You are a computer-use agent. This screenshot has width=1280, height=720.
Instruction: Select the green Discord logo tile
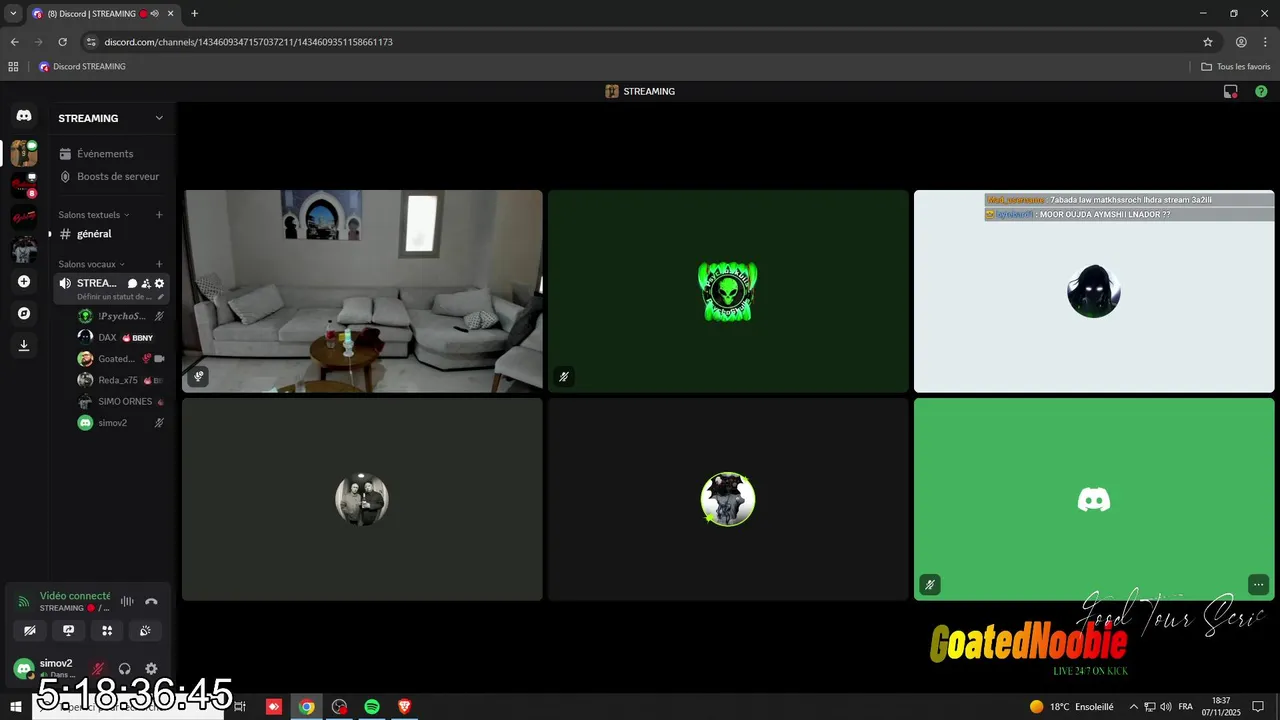(x=1094, y=499)
